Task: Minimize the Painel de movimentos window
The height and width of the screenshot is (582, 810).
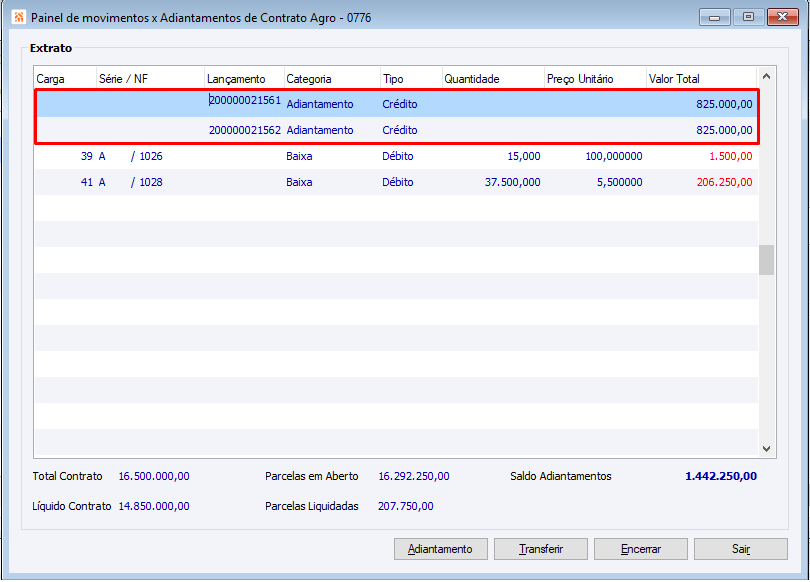Action: pyautogui.click(x=714, y=17)
